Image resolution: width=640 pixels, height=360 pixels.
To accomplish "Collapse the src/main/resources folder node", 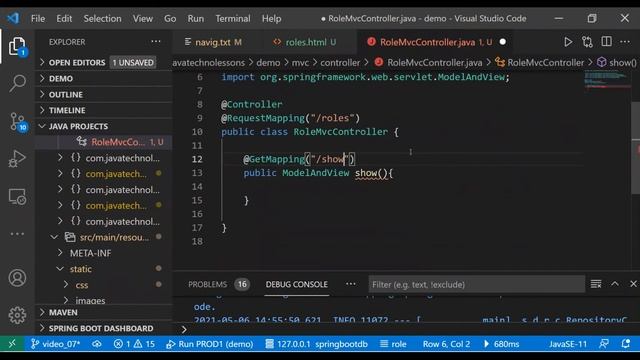I will (104, 237).
